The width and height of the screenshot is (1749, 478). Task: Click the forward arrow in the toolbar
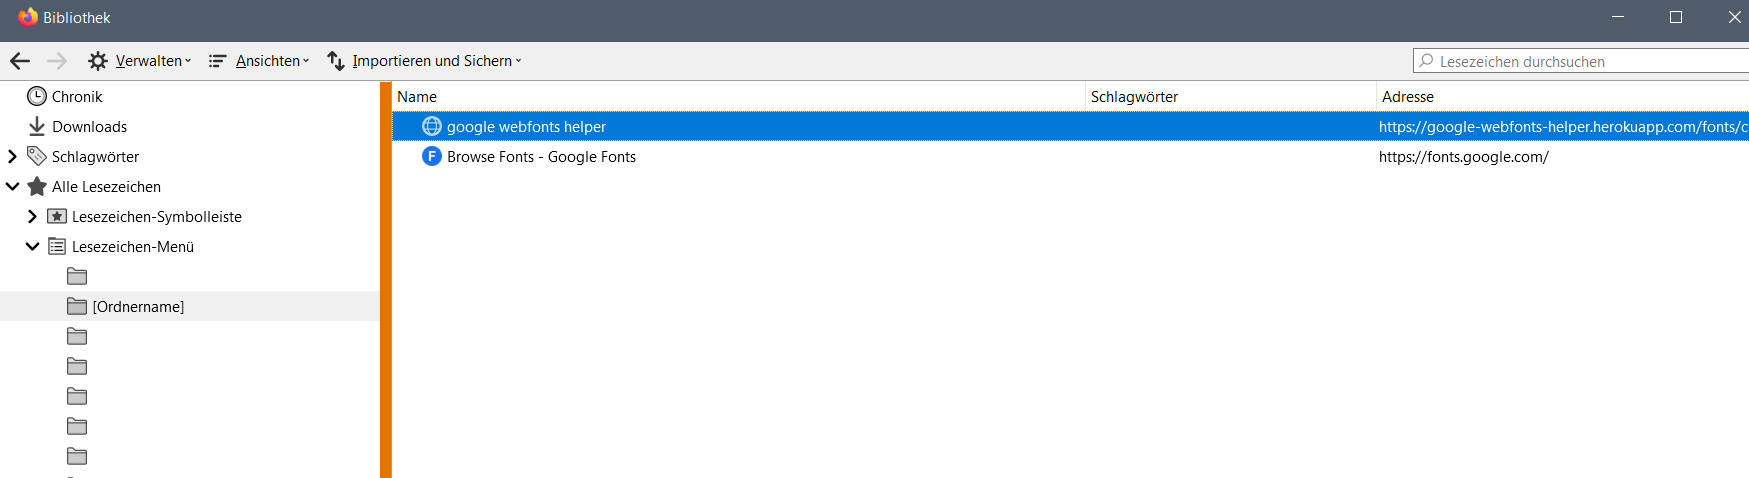click(57, 61)
